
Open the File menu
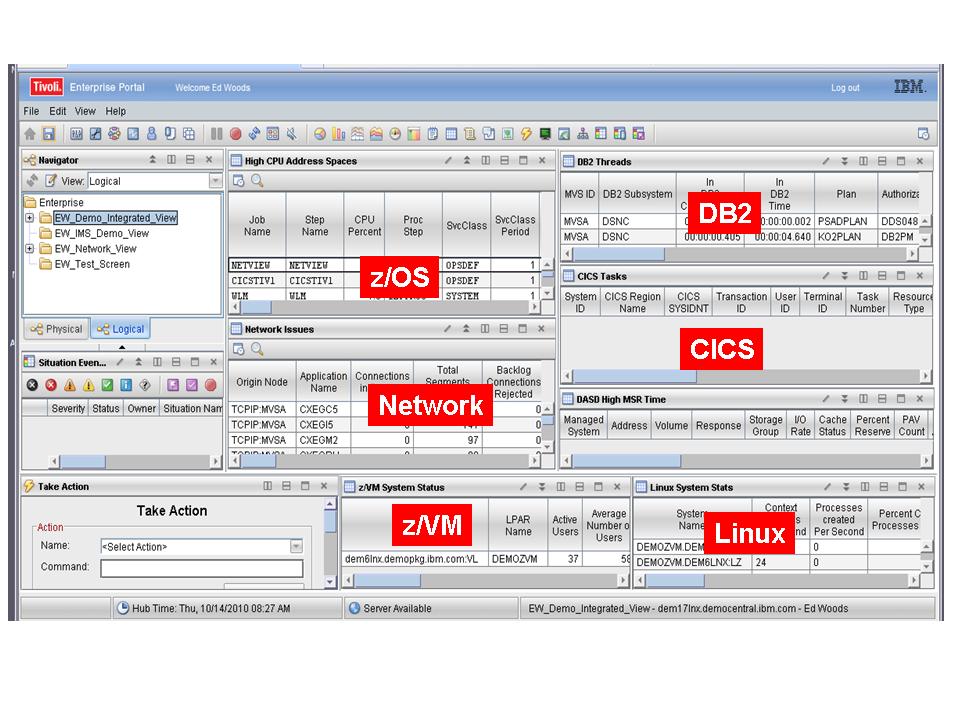coord(31,111)
